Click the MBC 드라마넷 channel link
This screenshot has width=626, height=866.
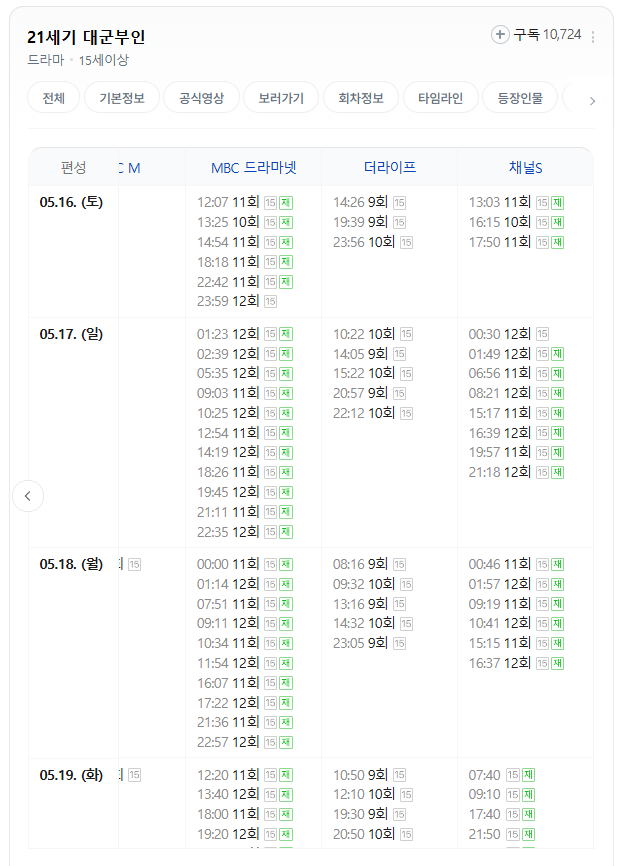point(254,167)
